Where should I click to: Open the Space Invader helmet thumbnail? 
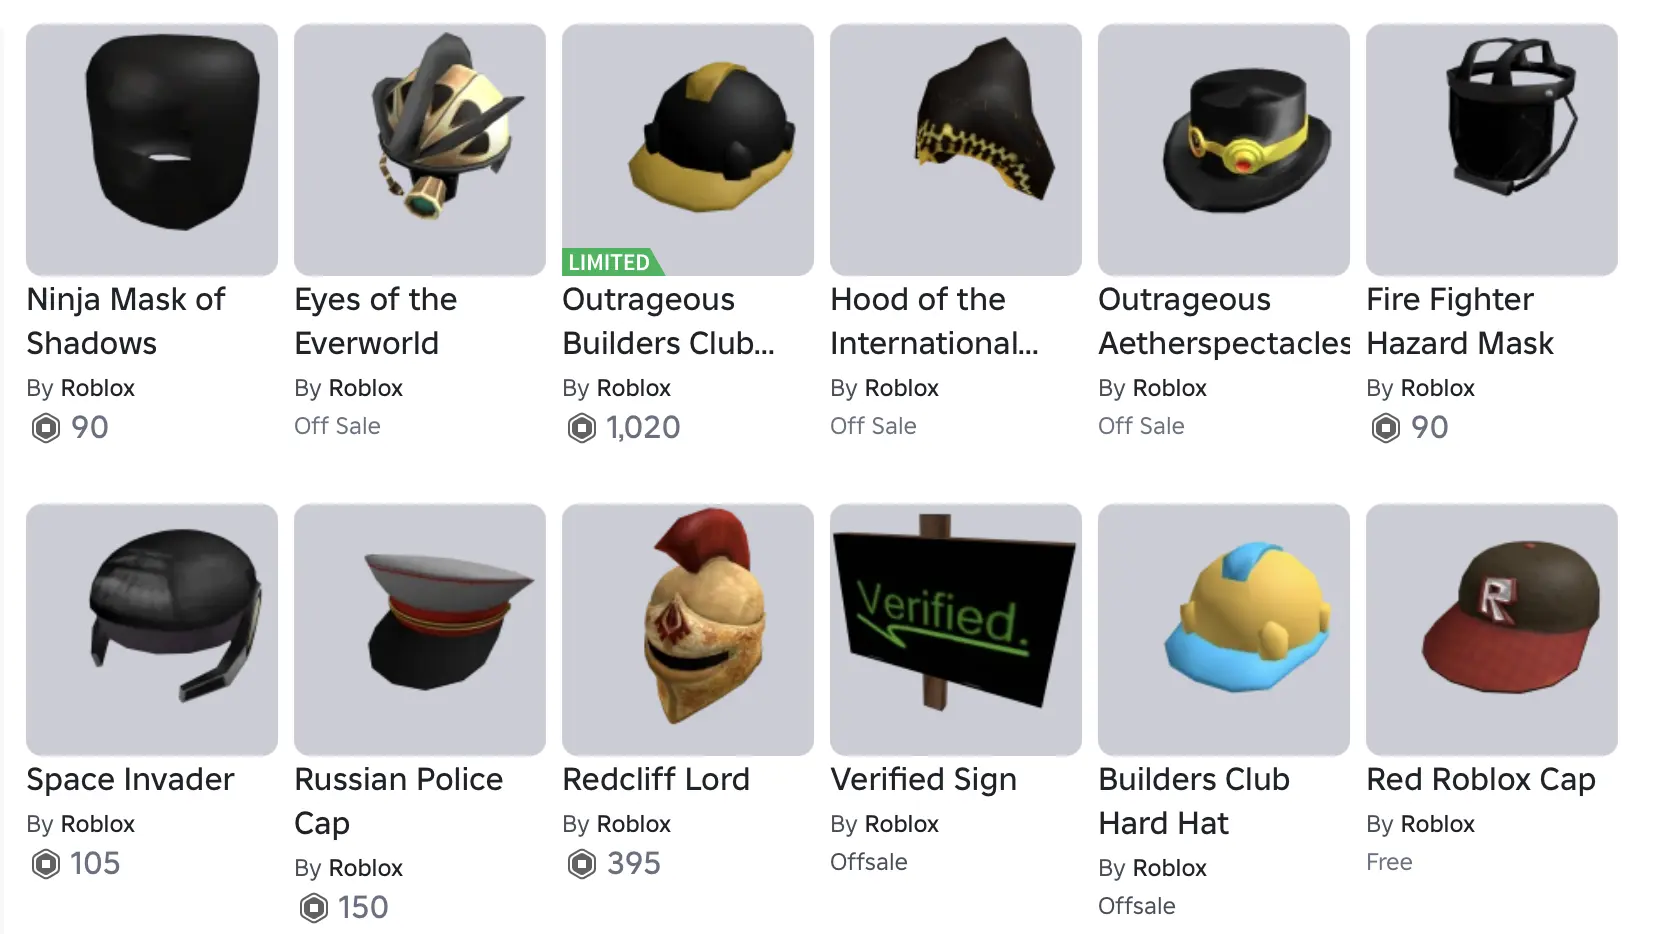pos(152,630)
